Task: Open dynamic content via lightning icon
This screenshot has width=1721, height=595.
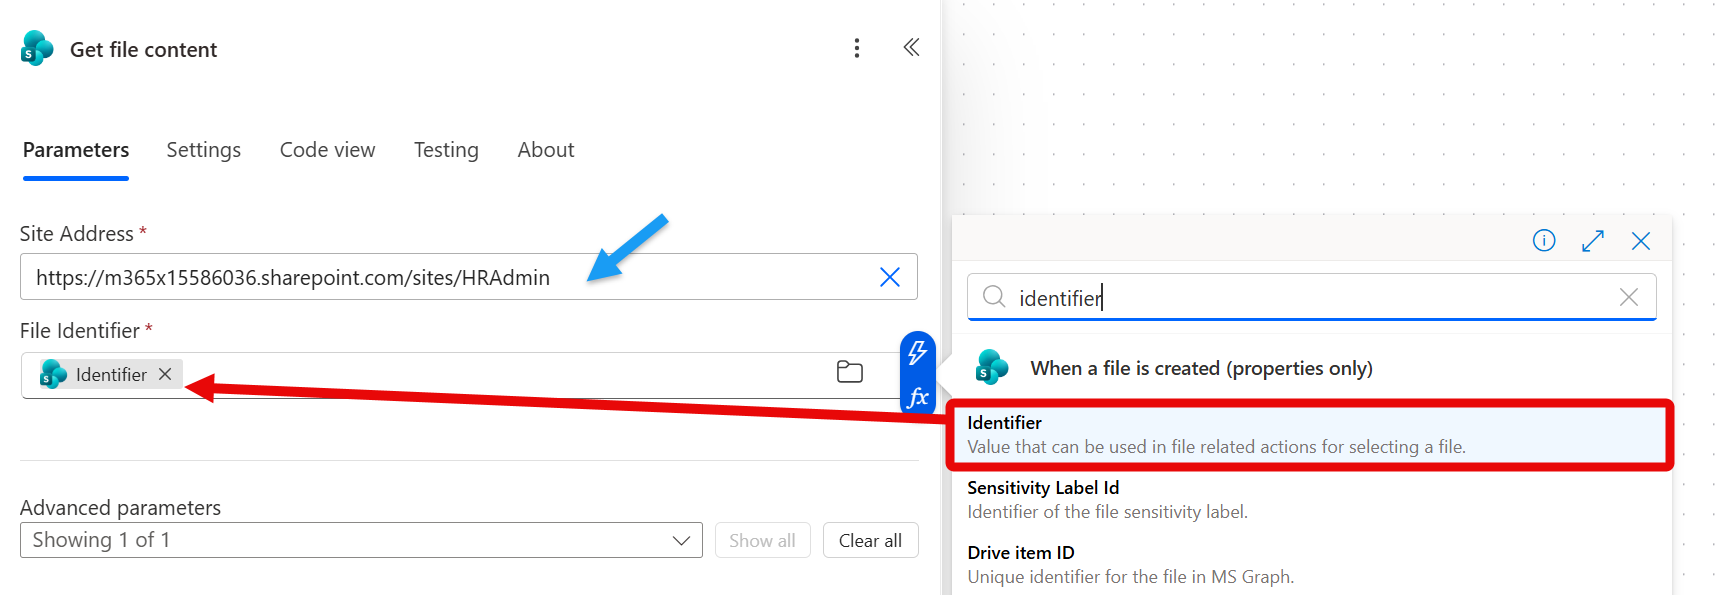Action: (917, 353)
